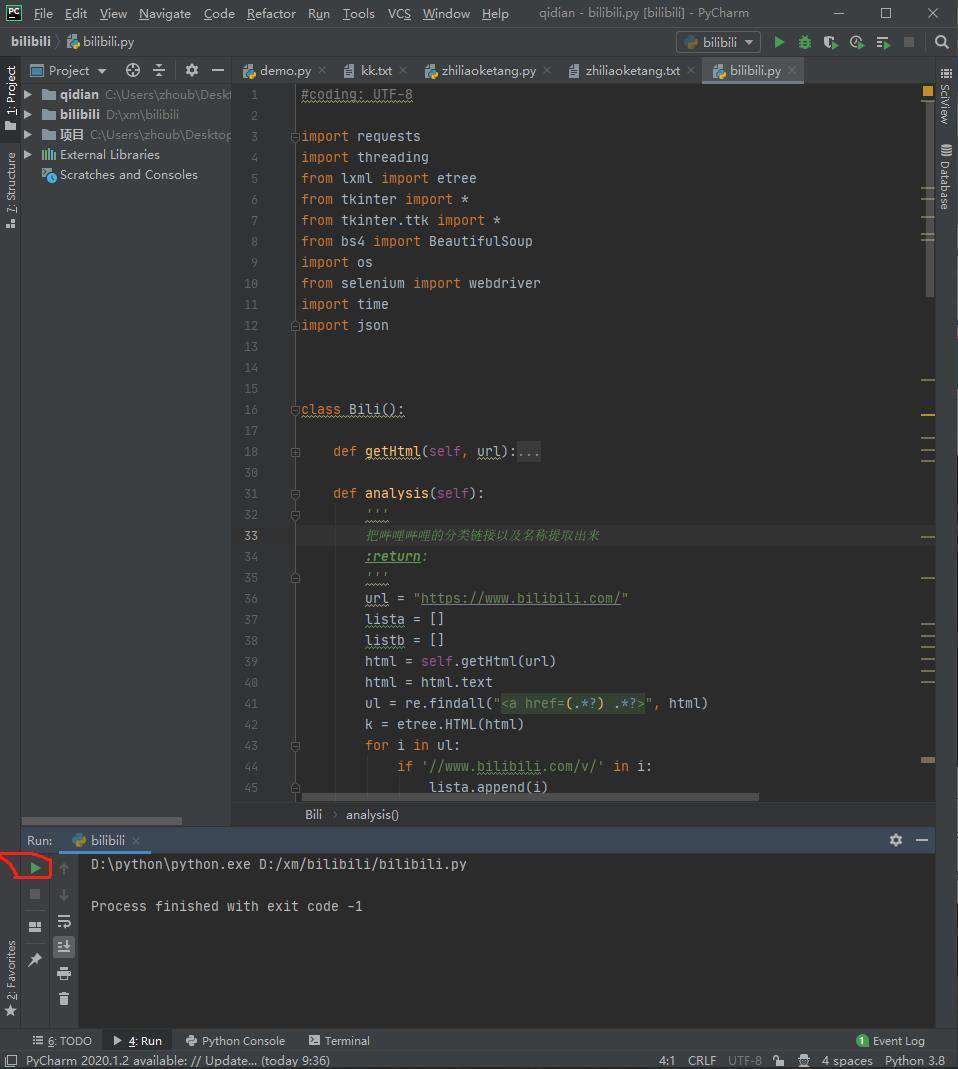Screen dimensions: 958x1069
Task: Collapse the analysis method fold
Action: tap(295, 494)
